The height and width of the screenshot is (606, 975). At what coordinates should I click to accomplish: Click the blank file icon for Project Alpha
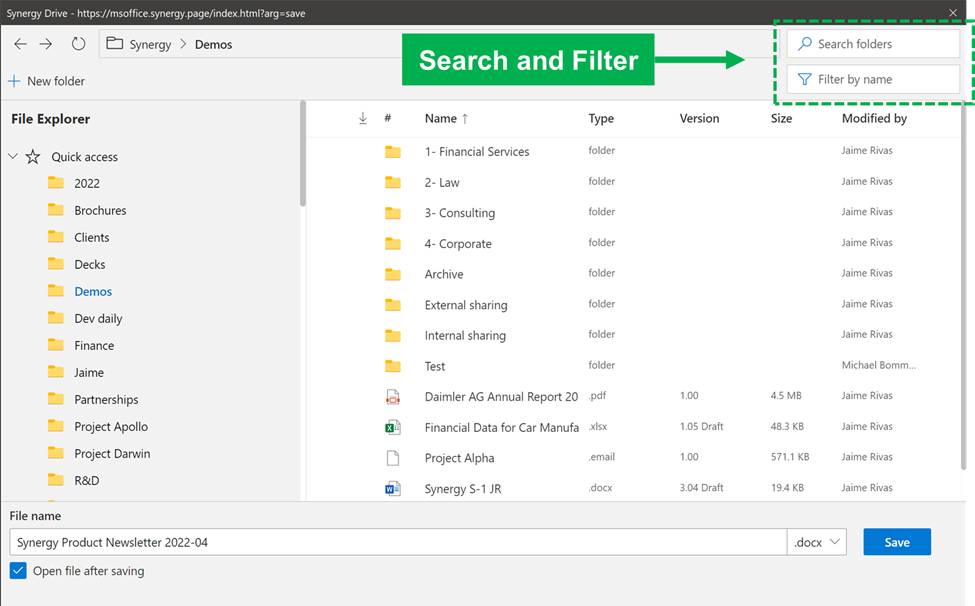click(392, 458)
